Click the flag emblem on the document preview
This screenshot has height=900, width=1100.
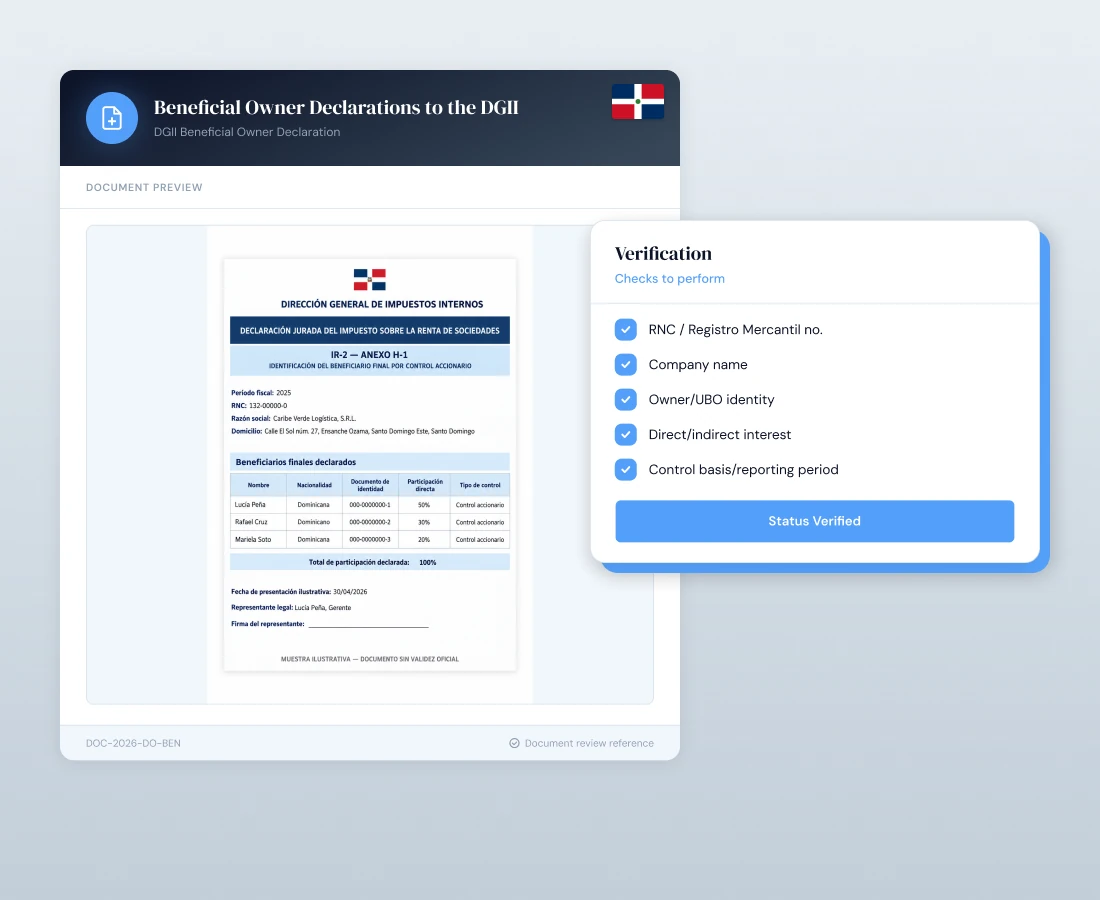[x=370, y=279]
